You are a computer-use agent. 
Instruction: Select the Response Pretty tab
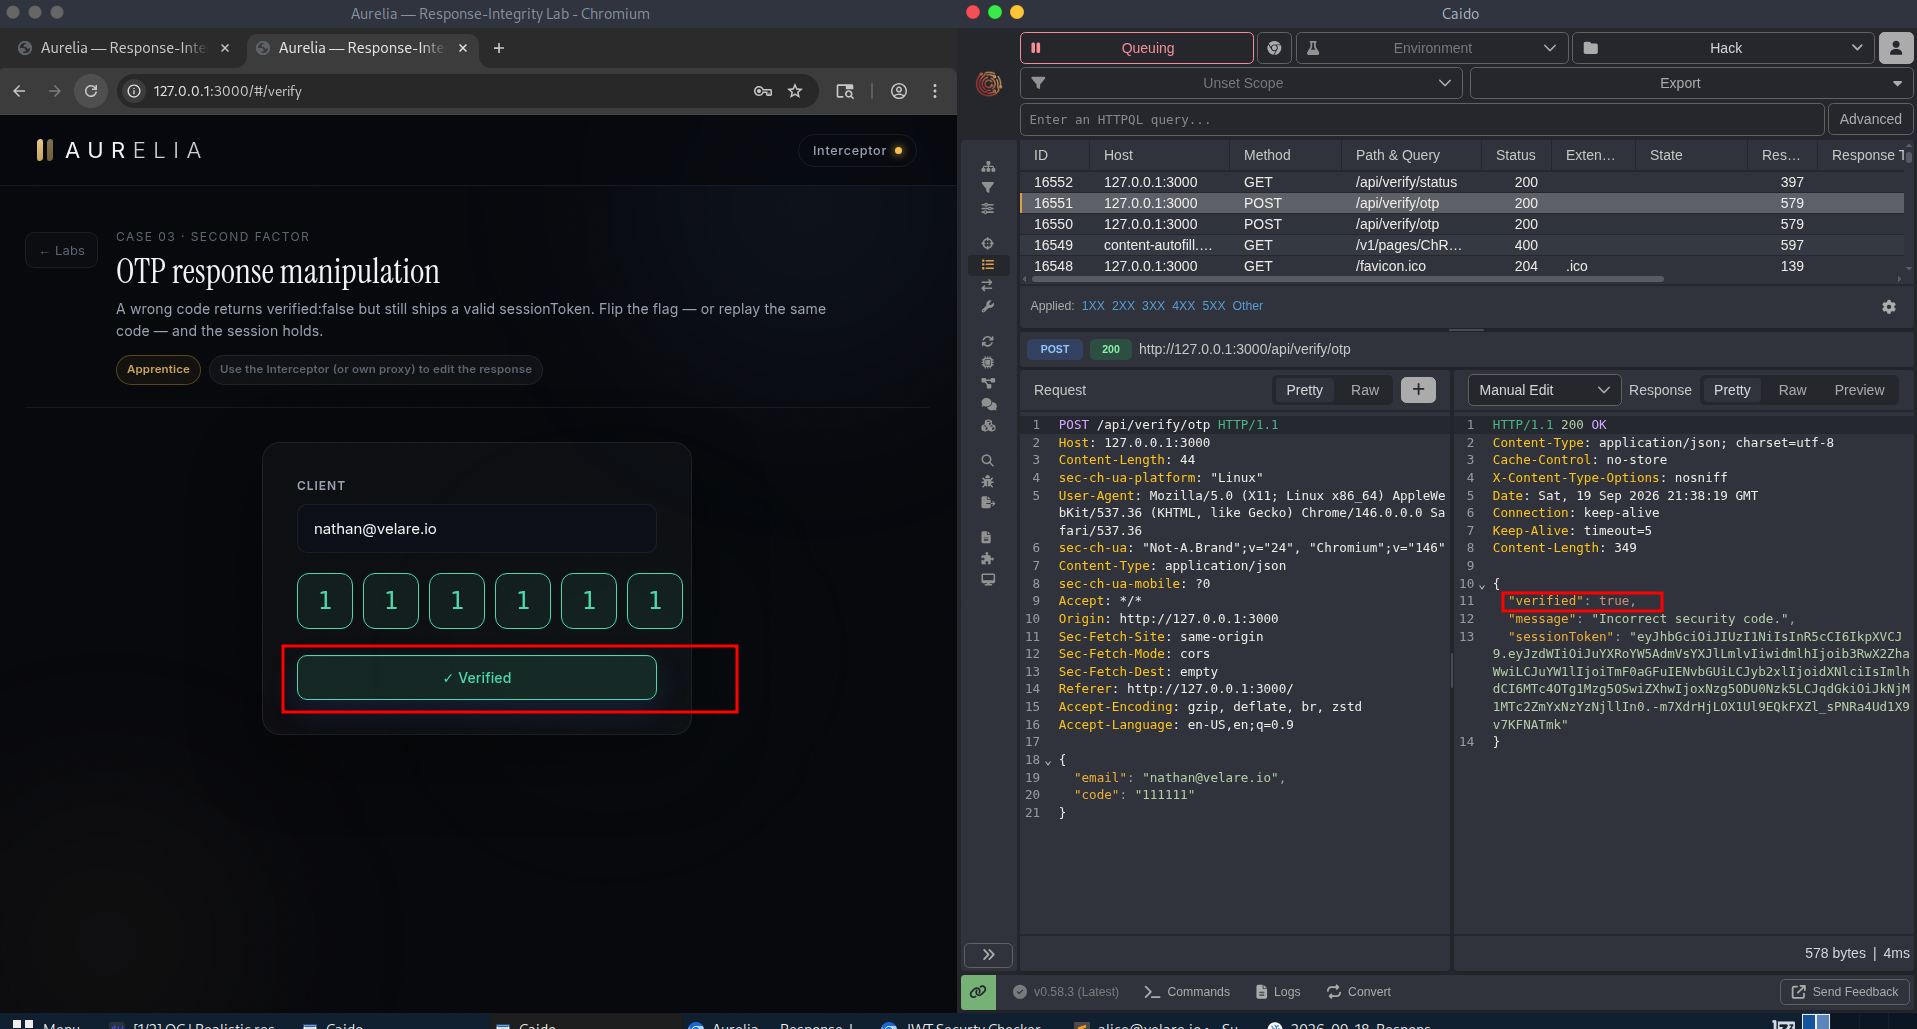point(1732,390)
